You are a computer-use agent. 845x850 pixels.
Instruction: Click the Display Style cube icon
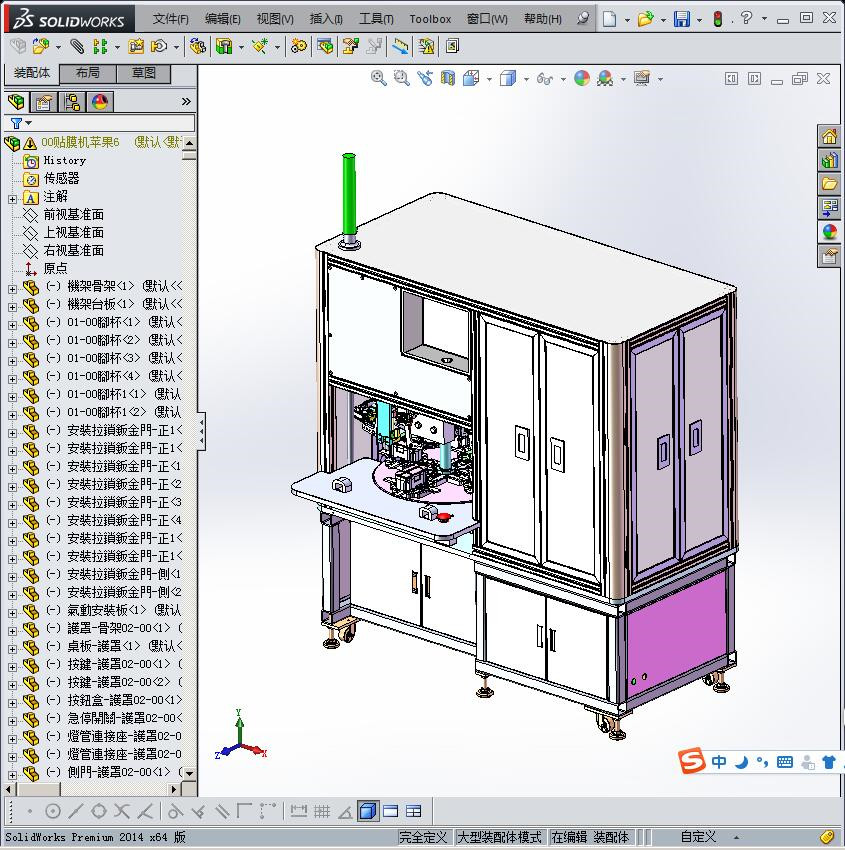(x=508, y=79)
